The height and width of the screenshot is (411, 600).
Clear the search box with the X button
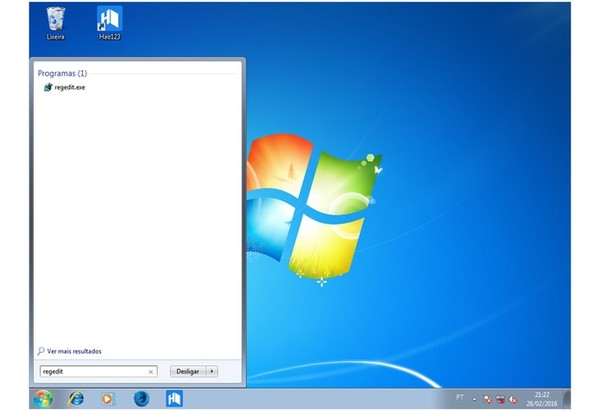point(151,372)
